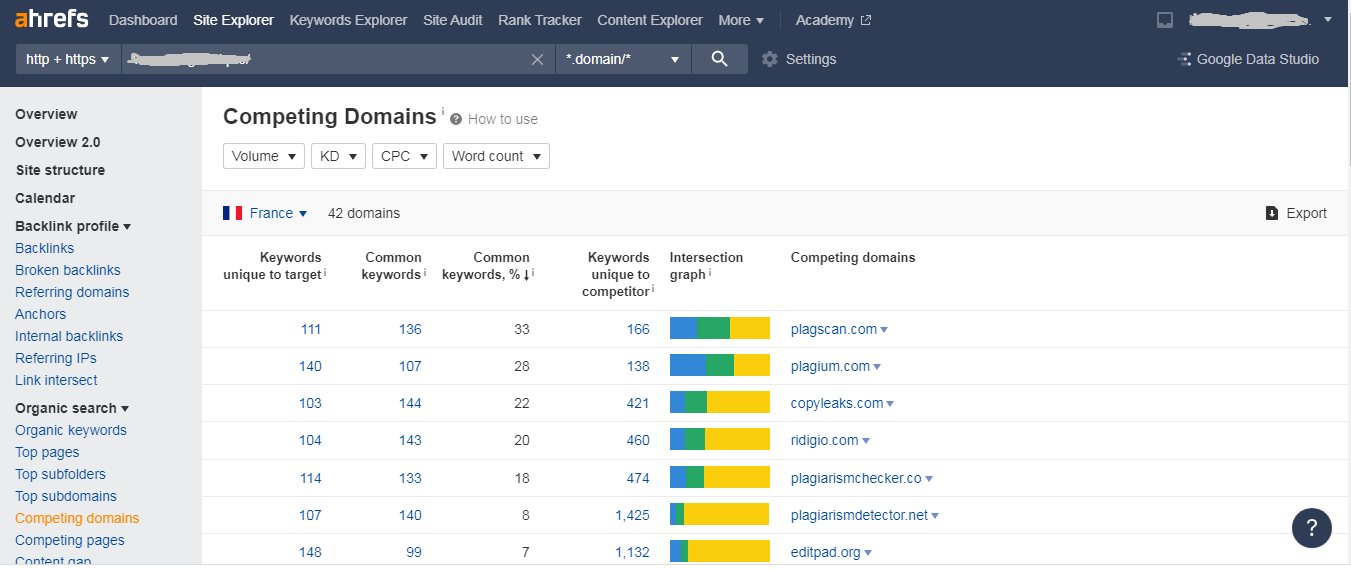Click 111 keywords unique to target

[x=310, y=329]
